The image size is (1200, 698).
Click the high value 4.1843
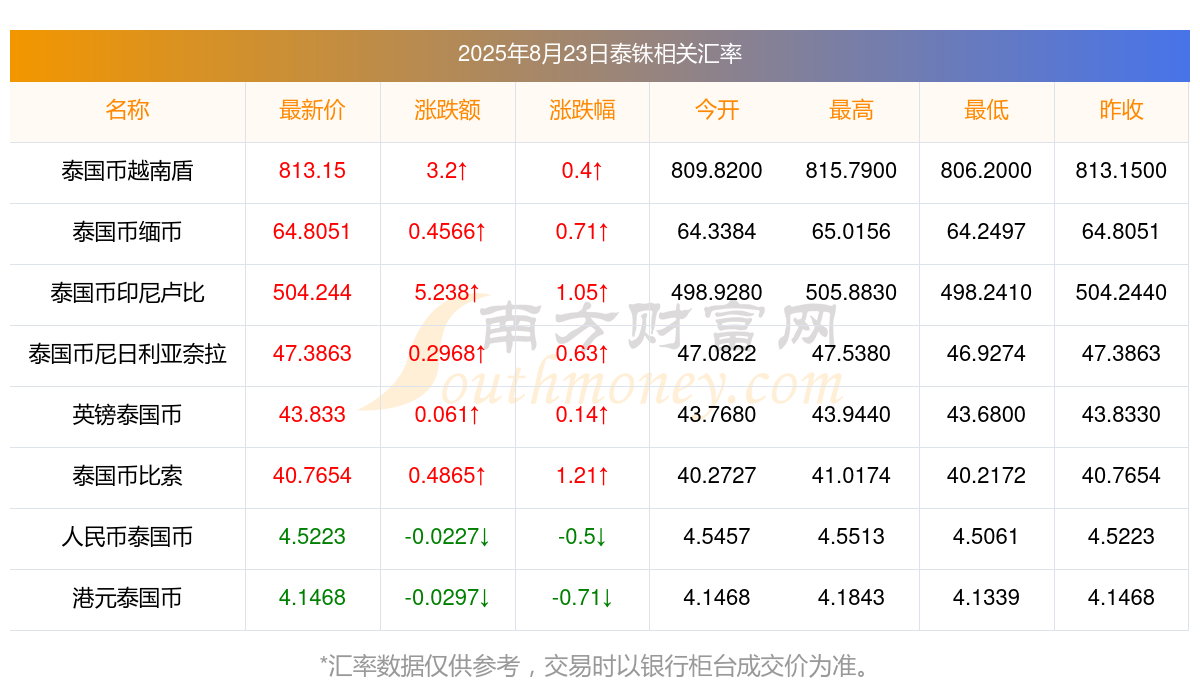click(x=851, y=598)
